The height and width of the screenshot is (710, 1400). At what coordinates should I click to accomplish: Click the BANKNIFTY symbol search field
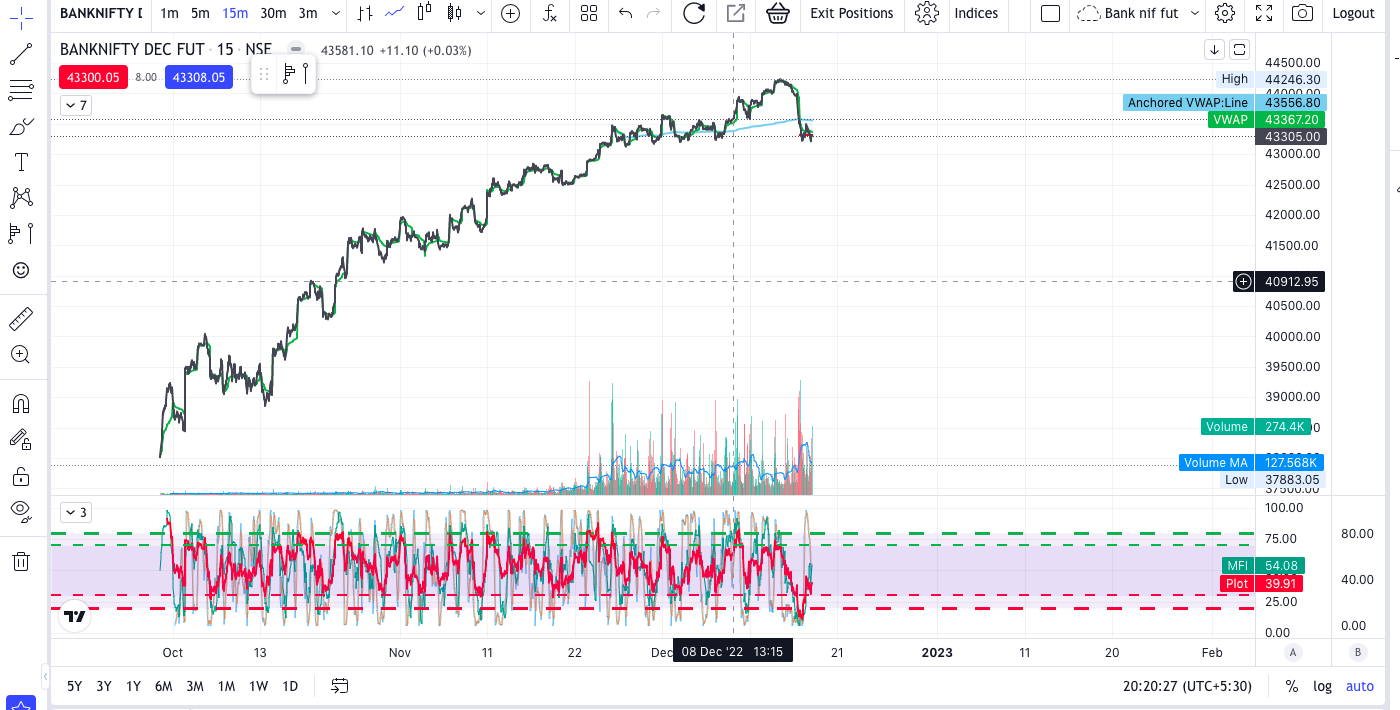click(x=100, y=13)
